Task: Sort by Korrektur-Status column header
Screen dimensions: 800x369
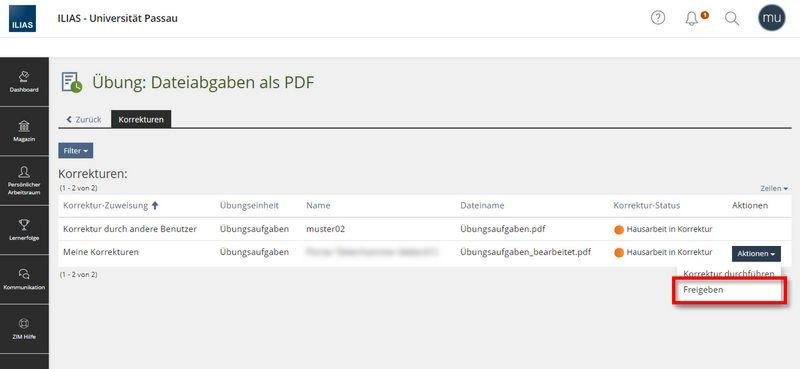Action: tap(646, 205)
